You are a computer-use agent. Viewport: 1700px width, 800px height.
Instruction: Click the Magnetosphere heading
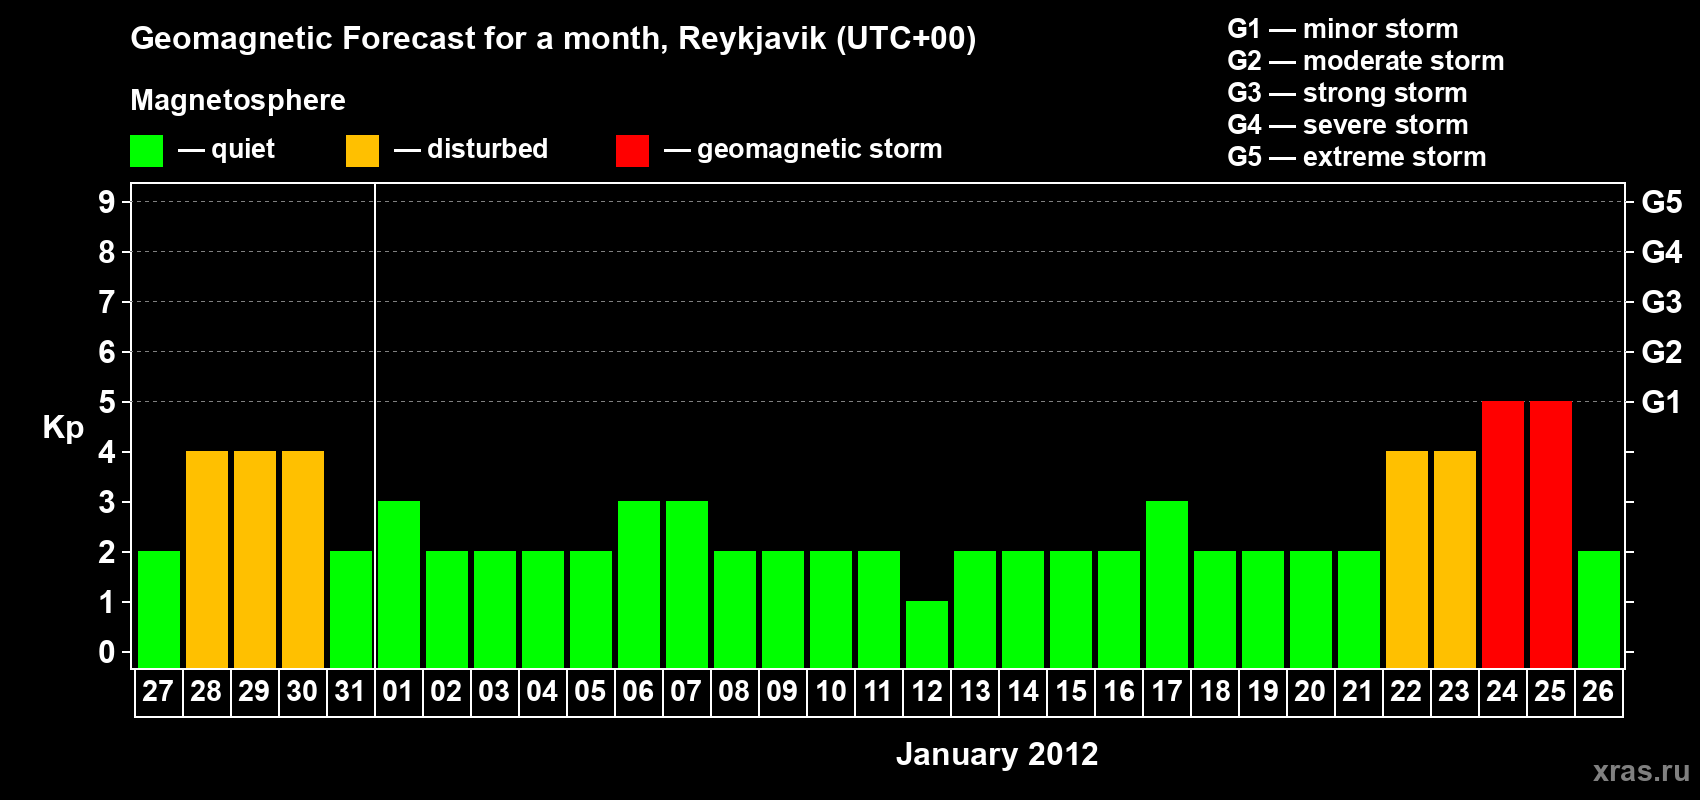[x=238, y=100]
